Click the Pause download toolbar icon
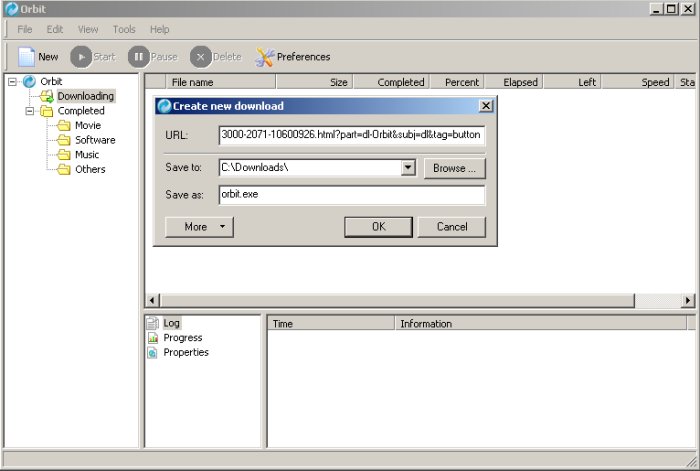This screenshot has height=471, width=700. click(x=138, y=57)
